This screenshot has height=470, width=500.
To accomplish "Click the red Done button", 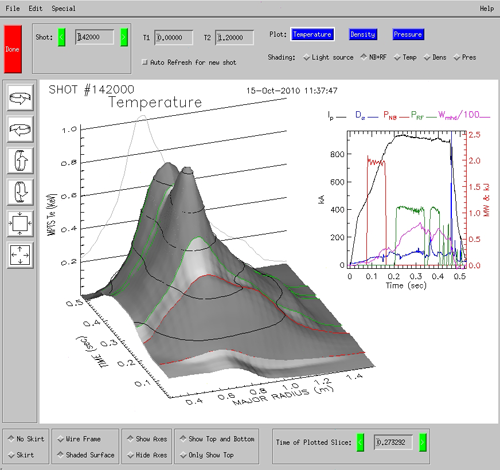I will [13, 49].
